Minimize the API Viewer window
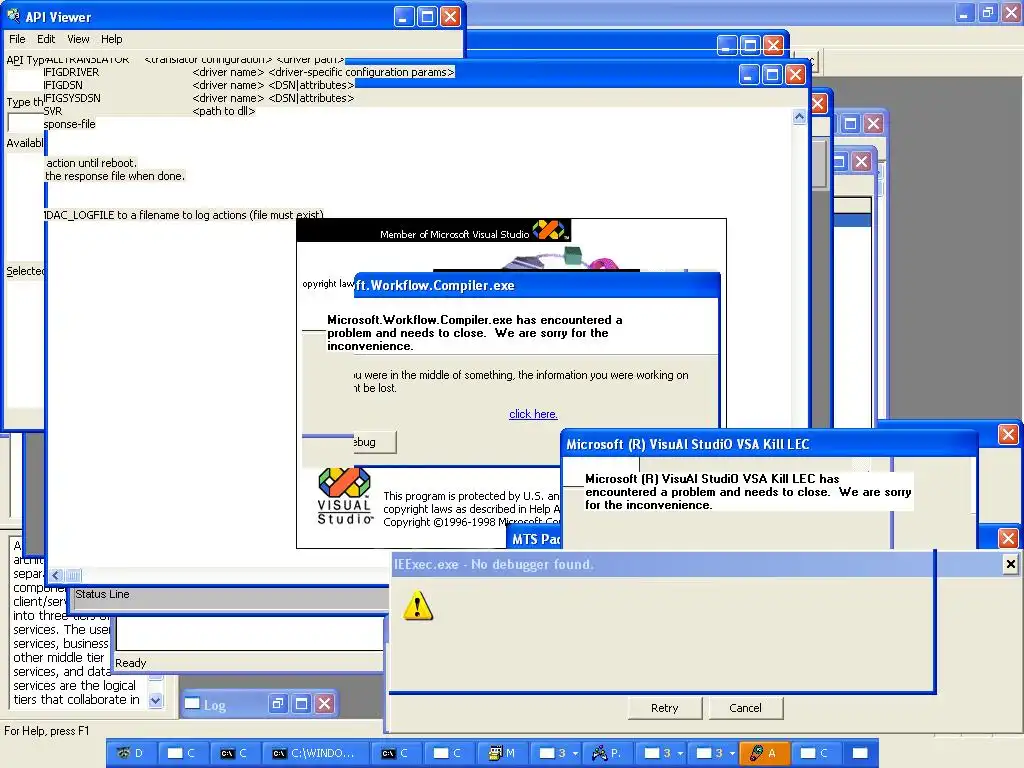Image resolution: width=1024 pixels, height=768 pixels. (x=404, y=16)
